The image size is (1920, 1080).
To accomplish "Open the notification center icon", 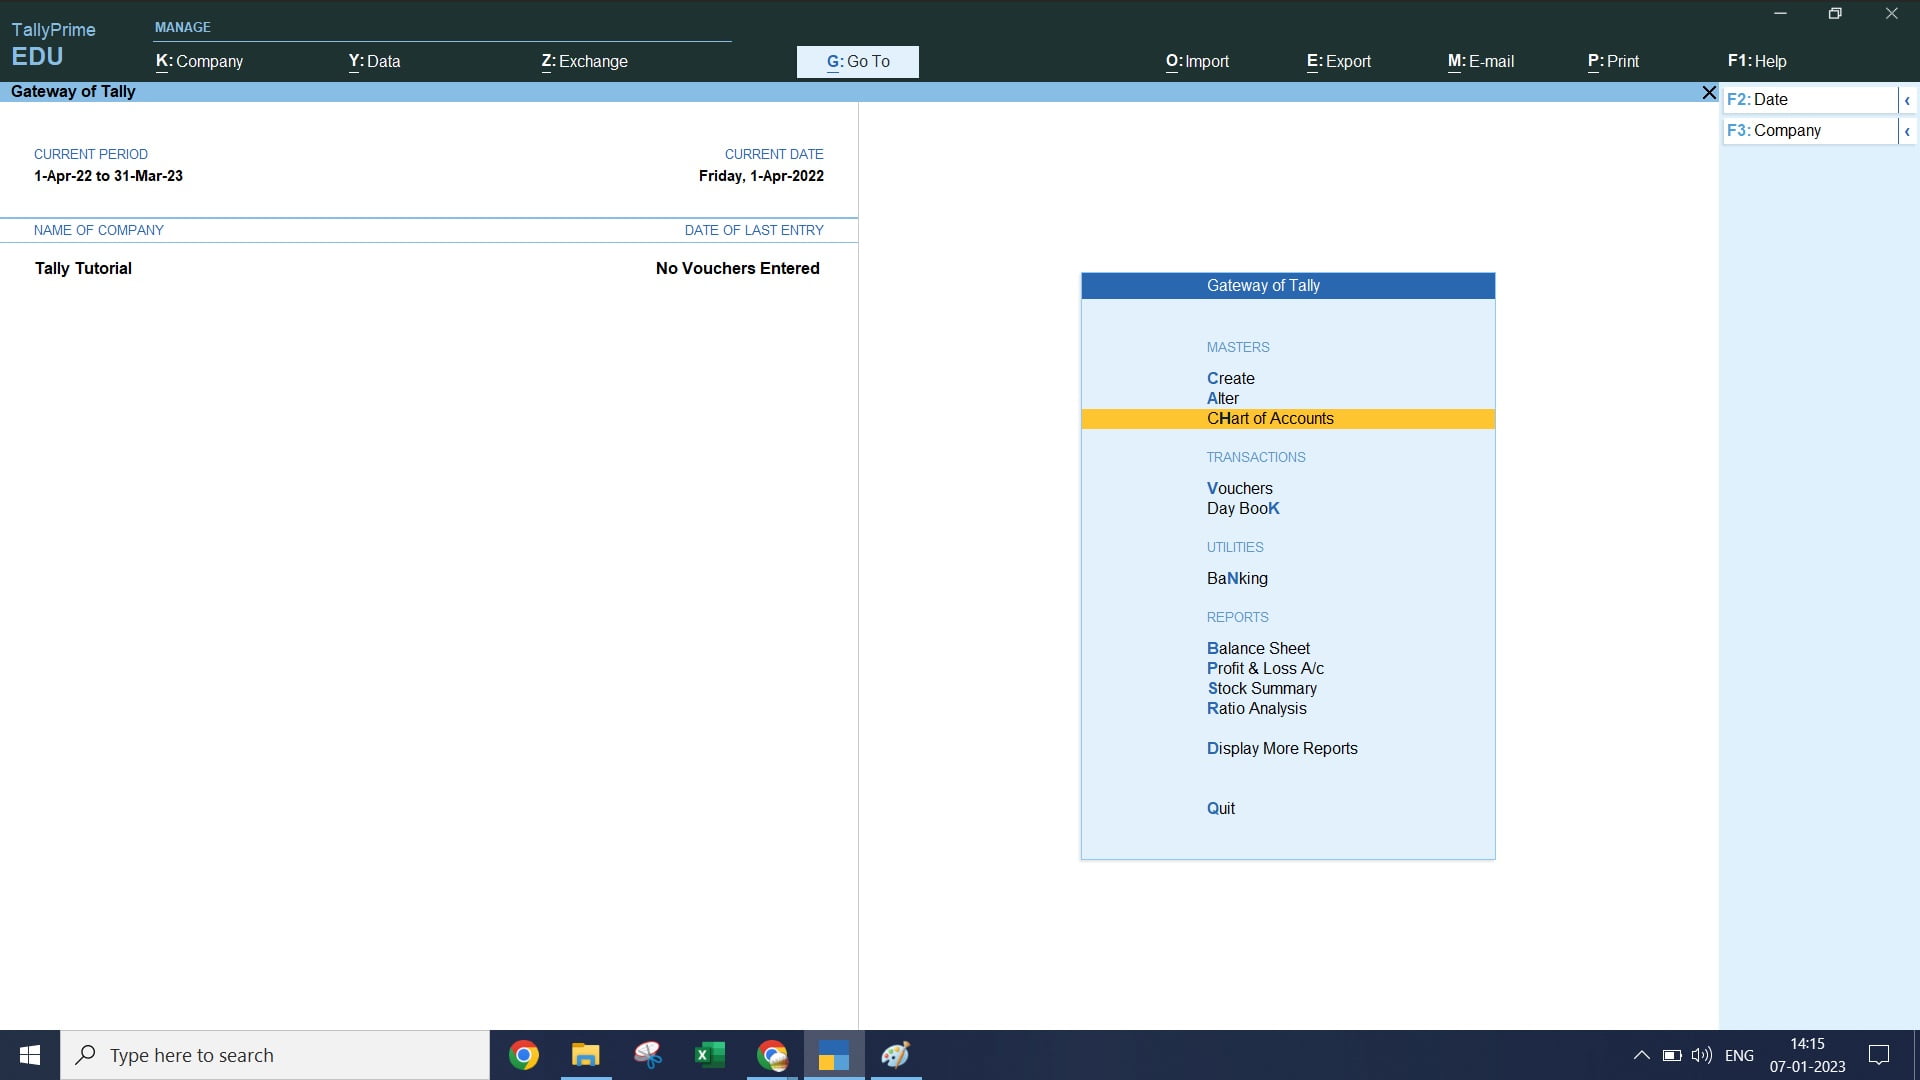I will click(1879, 1055).
